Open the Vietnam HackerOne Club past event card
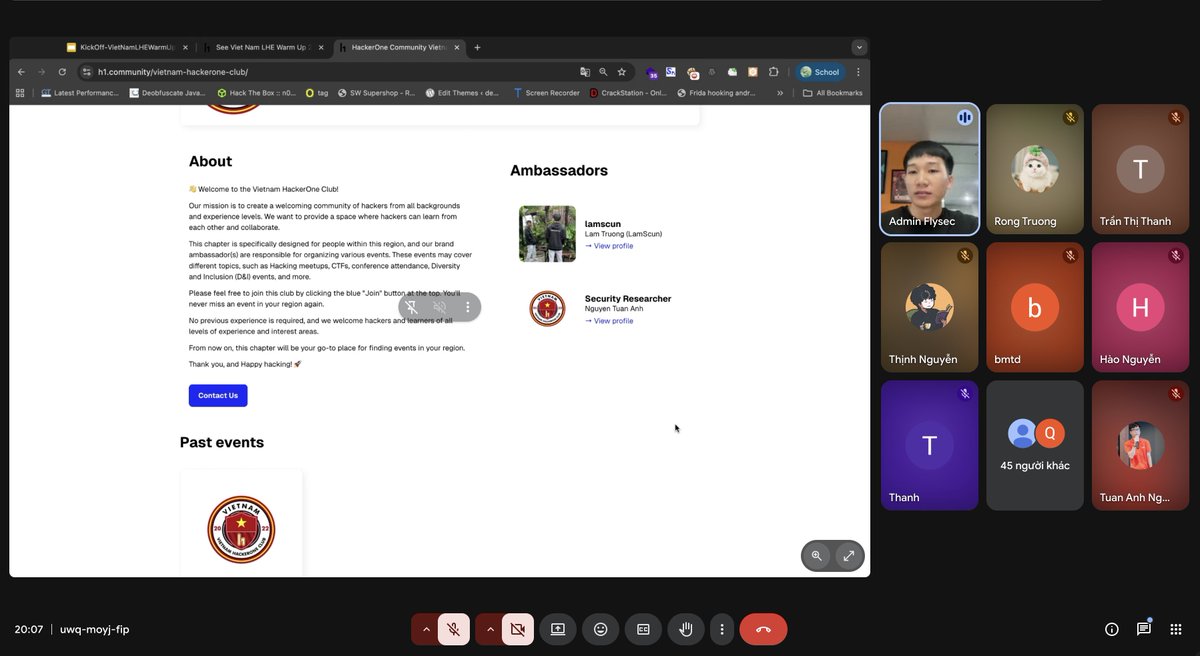 [x=241, y=523]
